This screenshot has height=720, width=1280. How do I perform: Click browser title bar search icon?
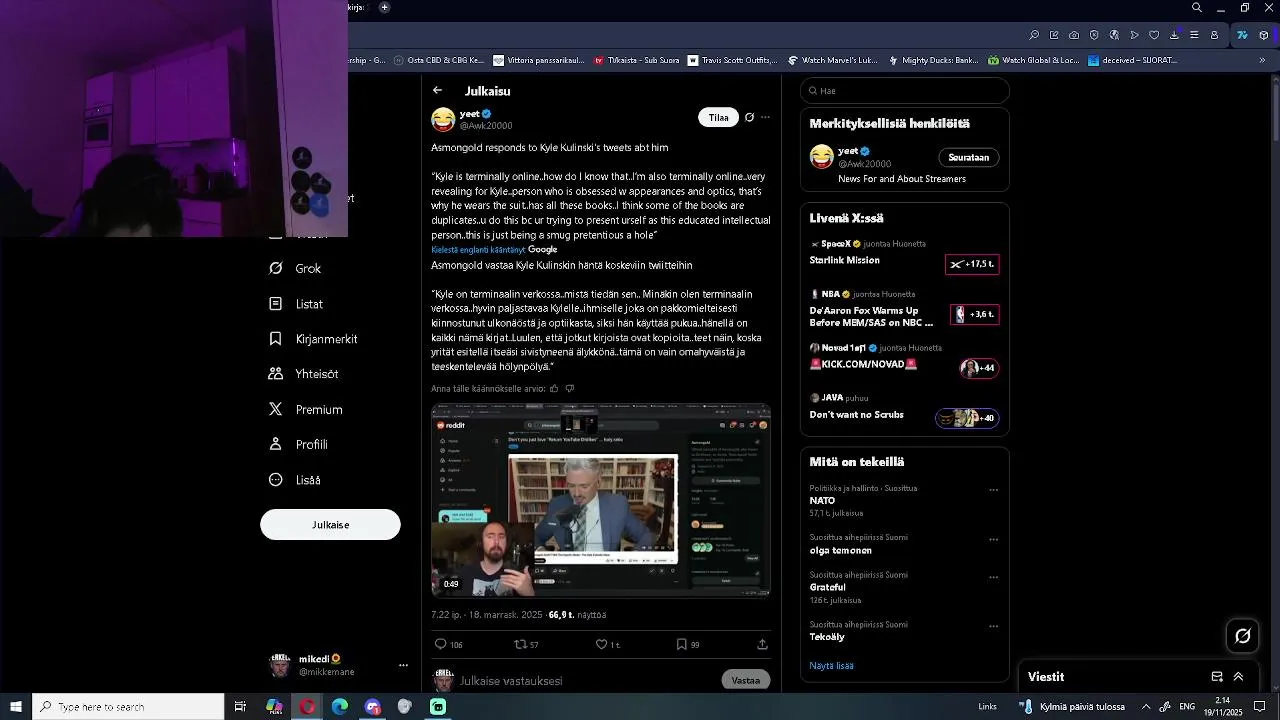1197,8
